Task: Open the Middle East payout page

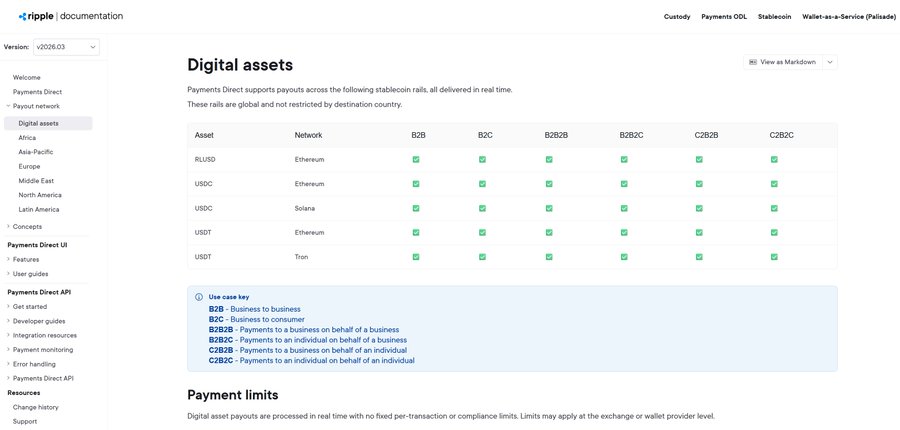Action: tap(36, 181)
